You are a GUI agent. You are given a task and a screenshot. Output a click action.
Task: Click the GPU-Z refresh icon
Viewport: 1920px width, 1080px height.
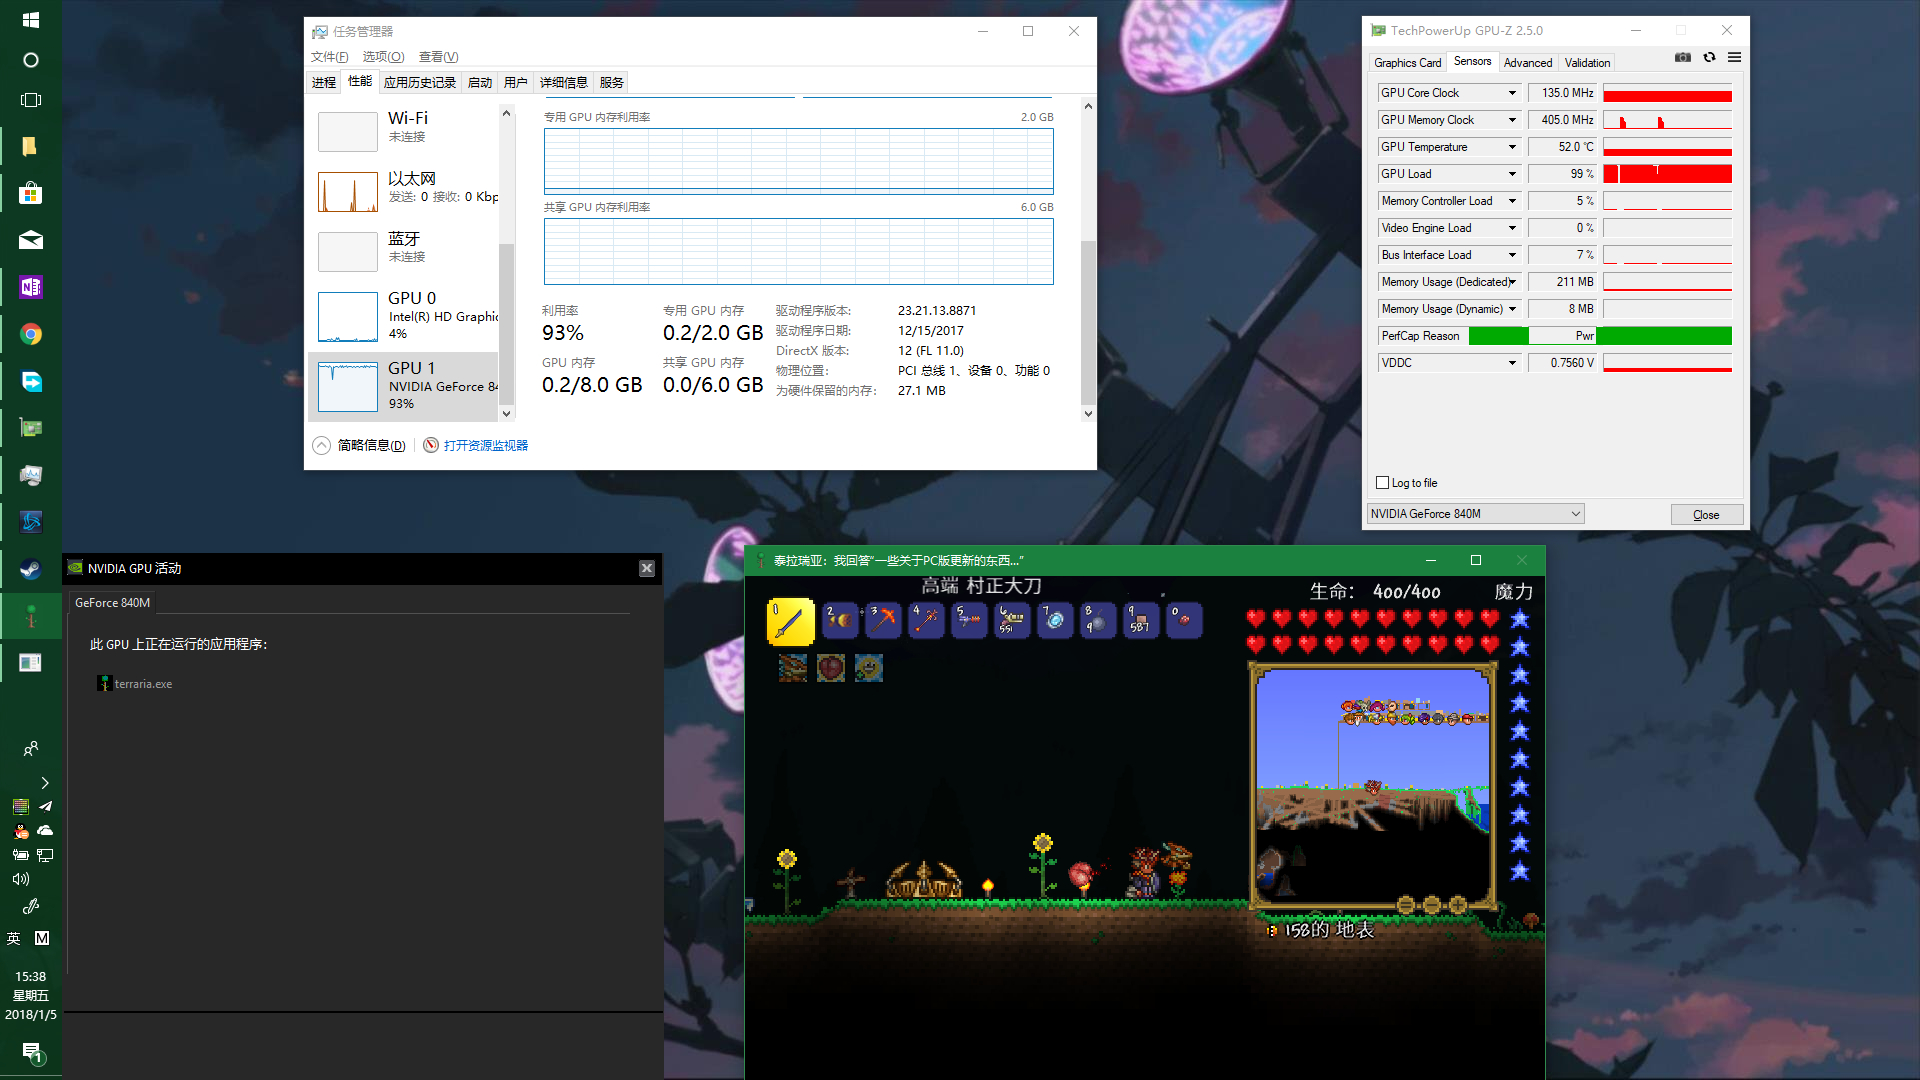coord(1709,58)
